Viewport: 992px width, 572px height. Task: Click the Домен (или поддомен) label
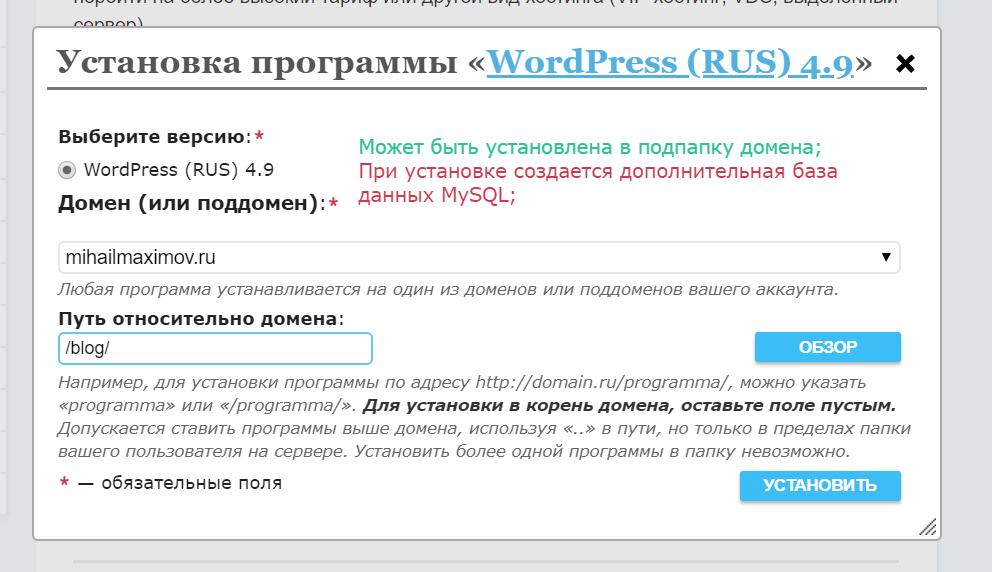click(190, 204)
